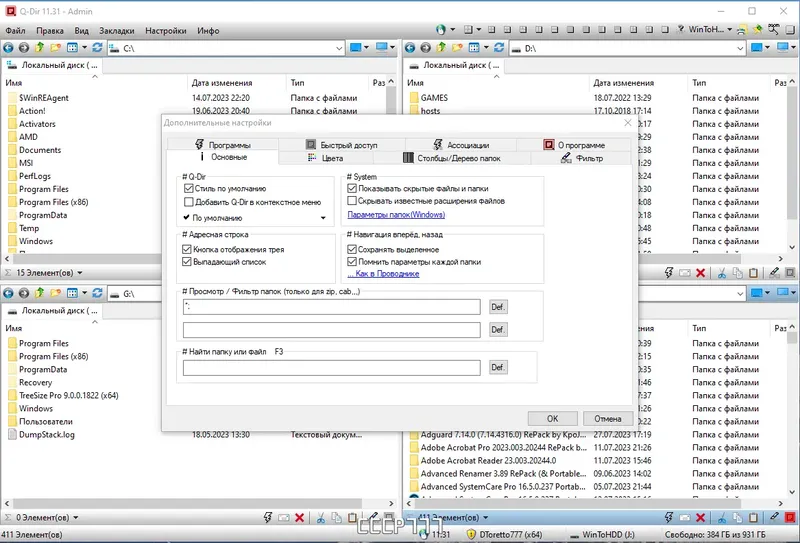Click the red delete X under the D:\ pane
This screenshot has height=543, width=800.
701,273
